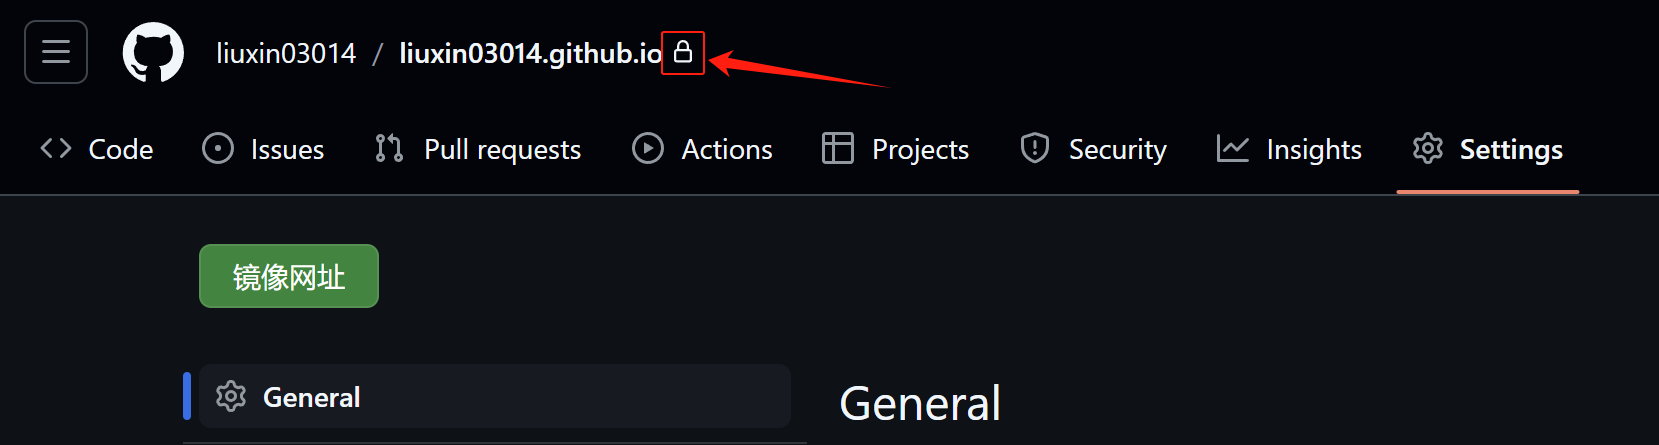Click the Actions play-circle icon
1659x445 pixels.
click(x=648, y=149)
